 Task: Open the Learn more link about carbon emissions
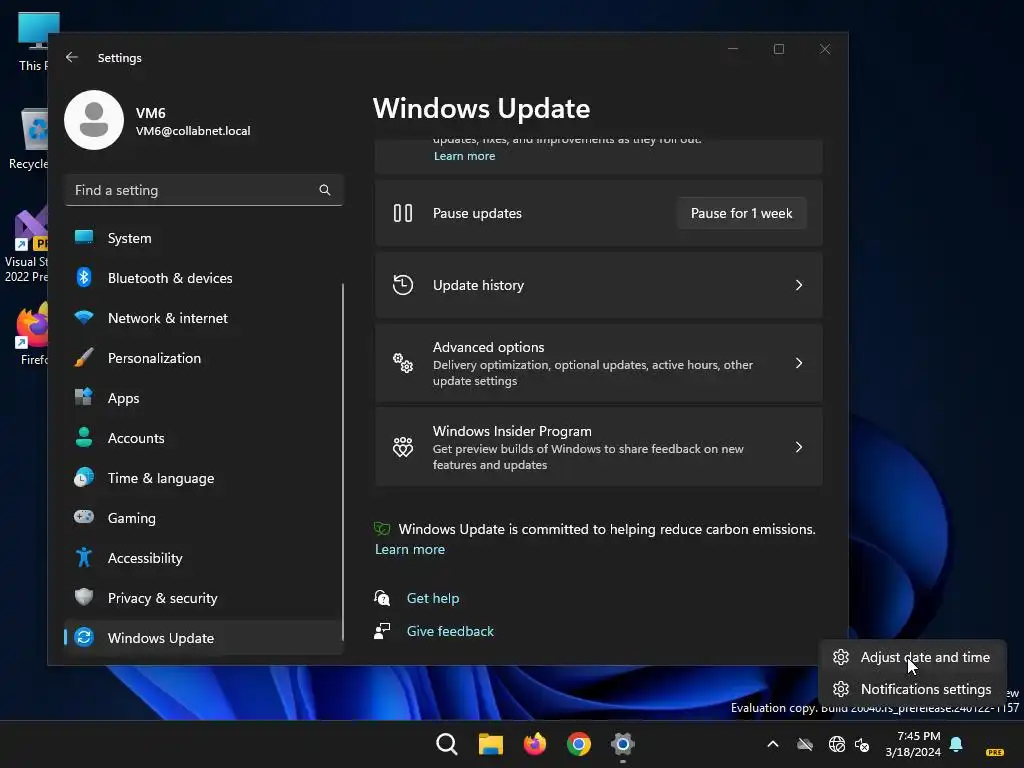410,550
